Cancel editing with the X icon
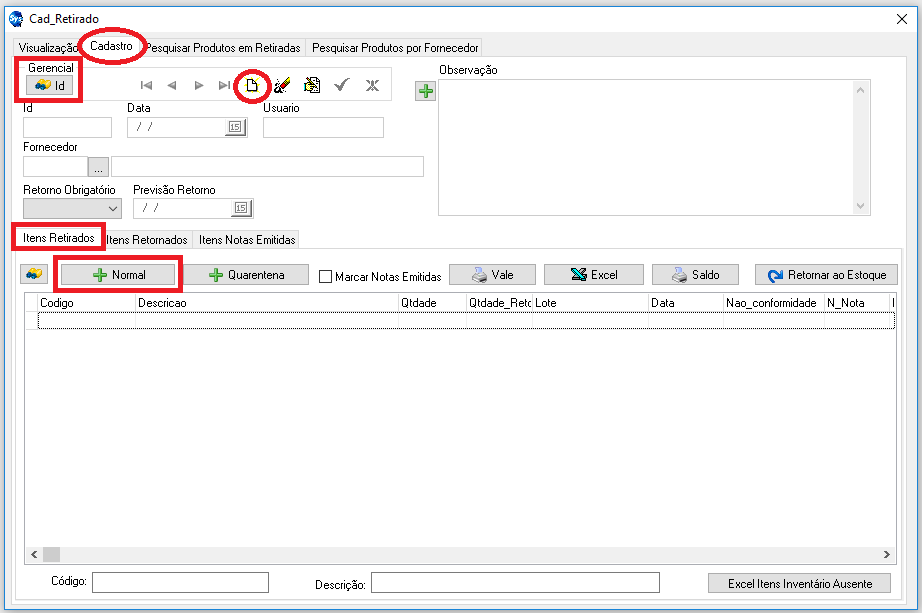 coord(372,85)
